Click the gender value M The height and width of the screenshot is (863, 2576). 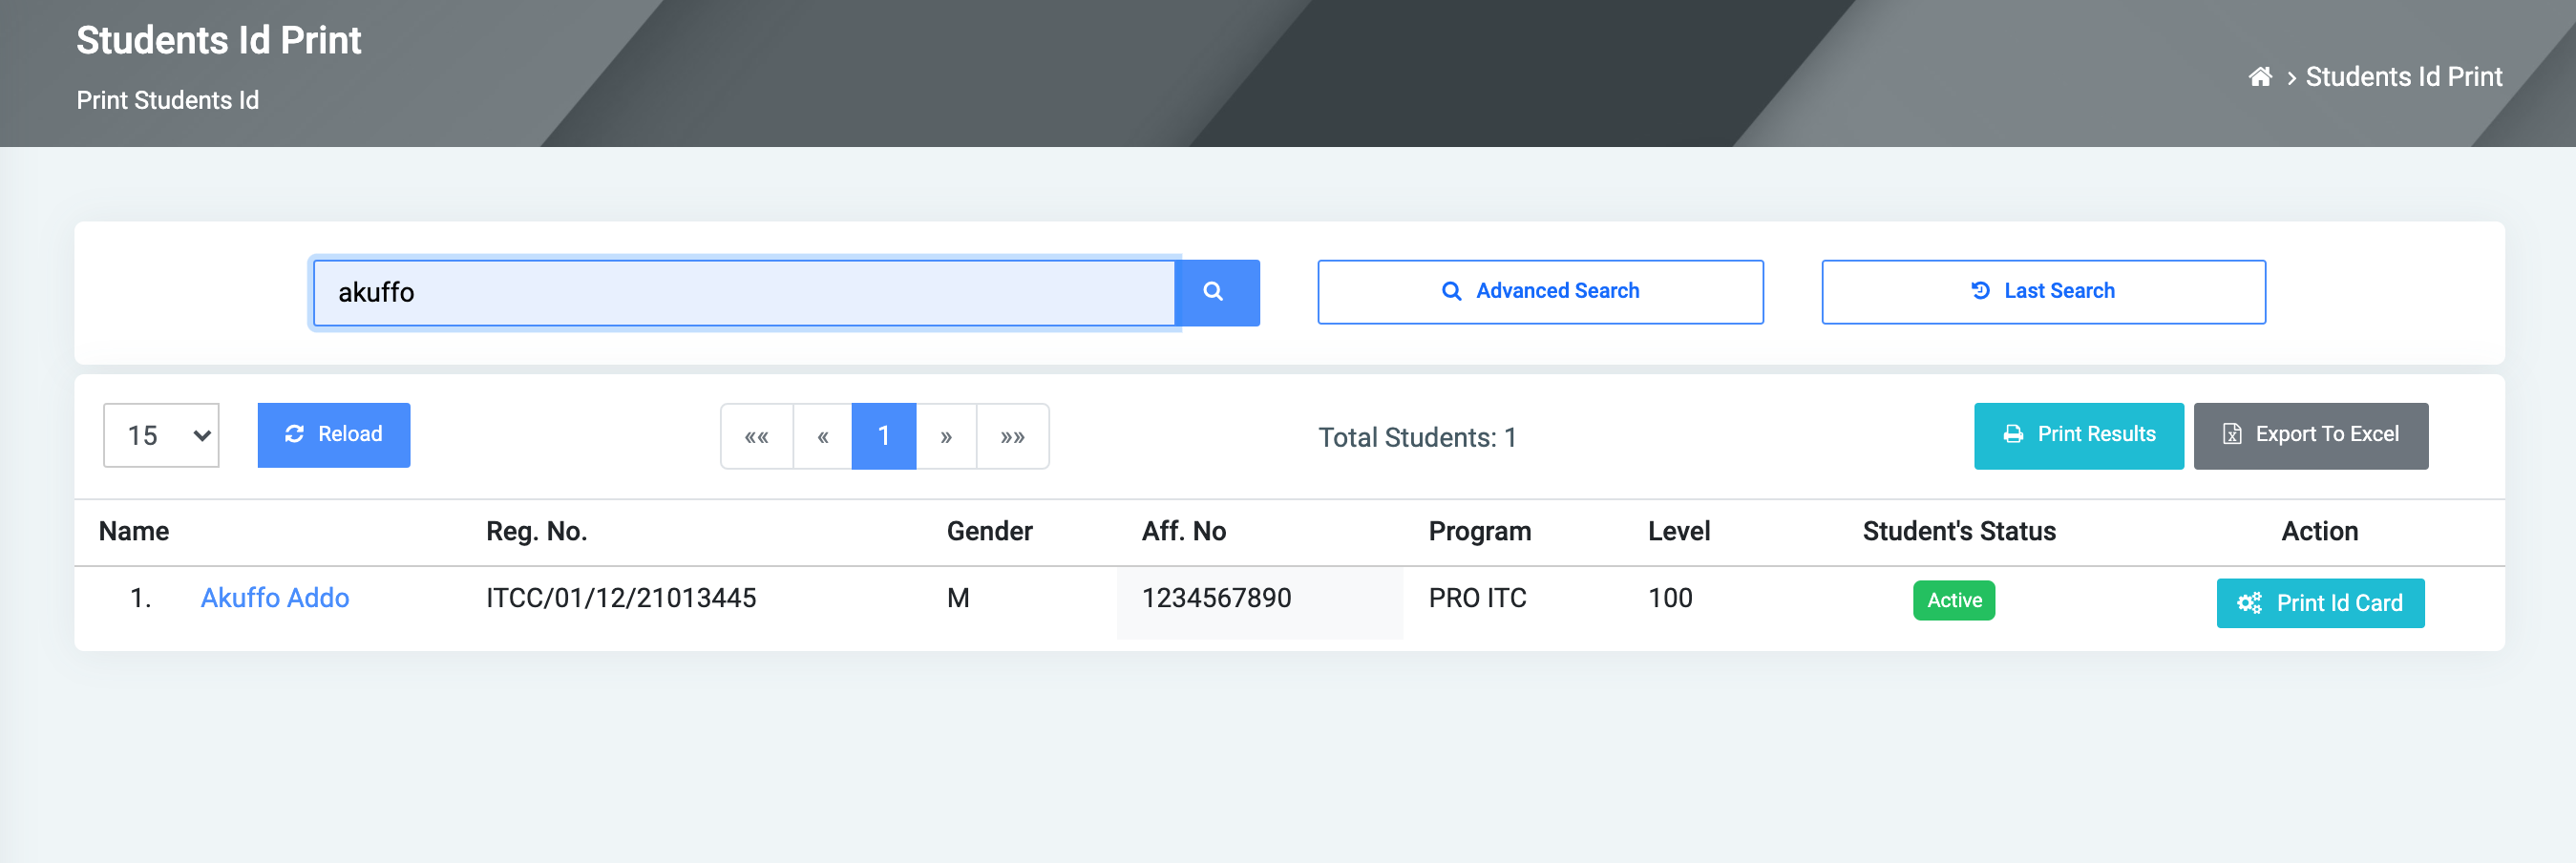pyautogui.click(x=958, y=598)
